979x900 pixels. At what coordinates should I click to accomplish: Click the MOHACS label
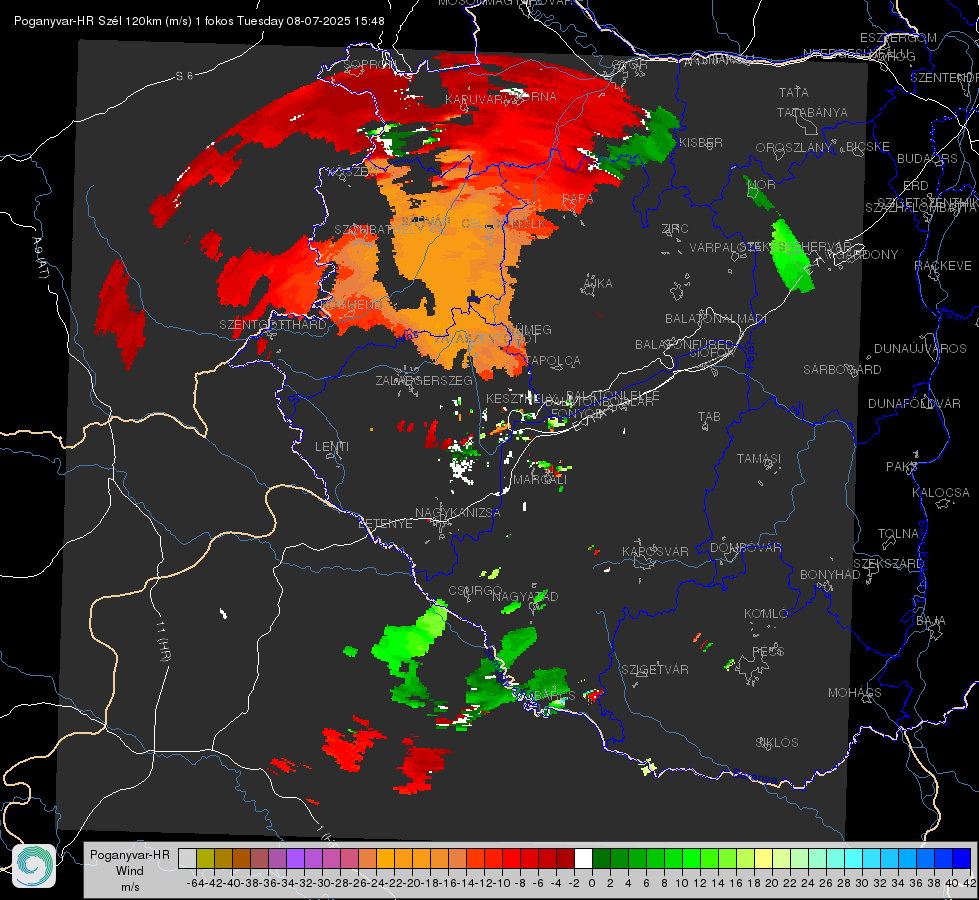855,693
